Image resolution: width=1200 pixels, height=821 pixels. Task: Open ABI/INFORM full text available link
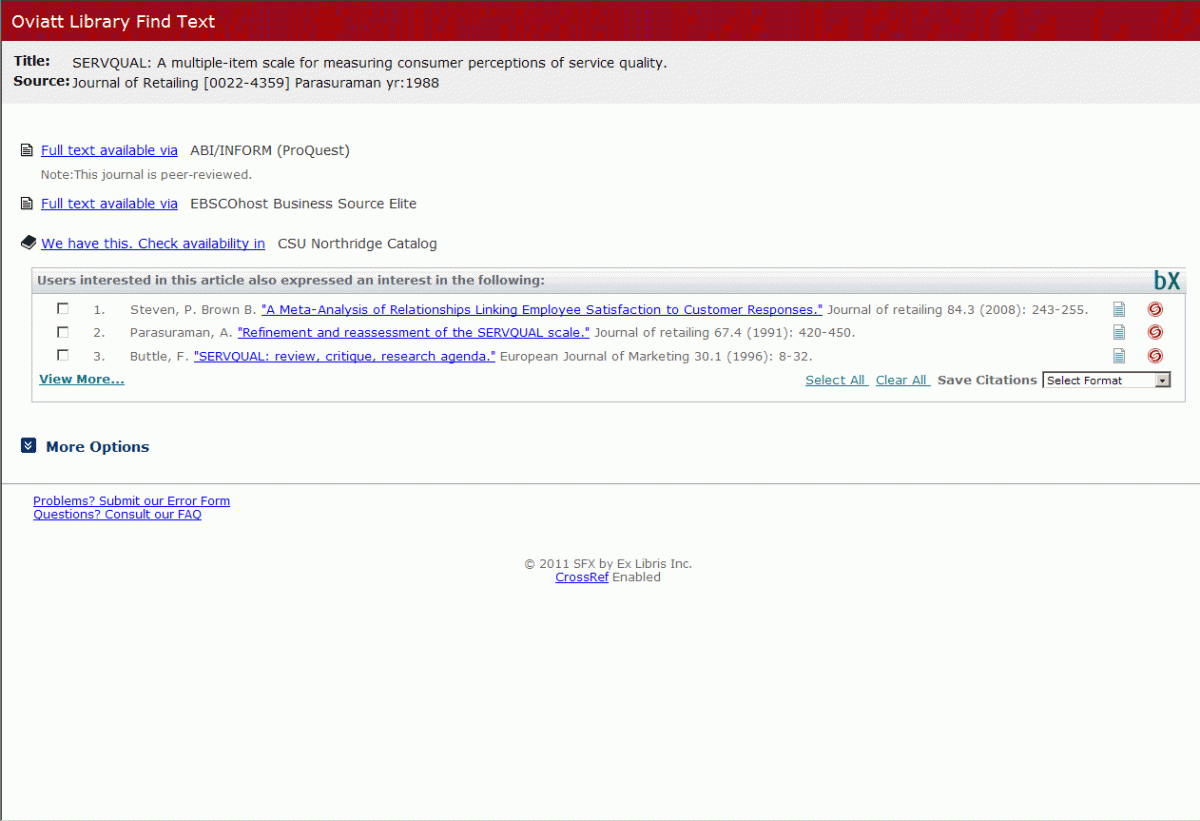[109, 150]
